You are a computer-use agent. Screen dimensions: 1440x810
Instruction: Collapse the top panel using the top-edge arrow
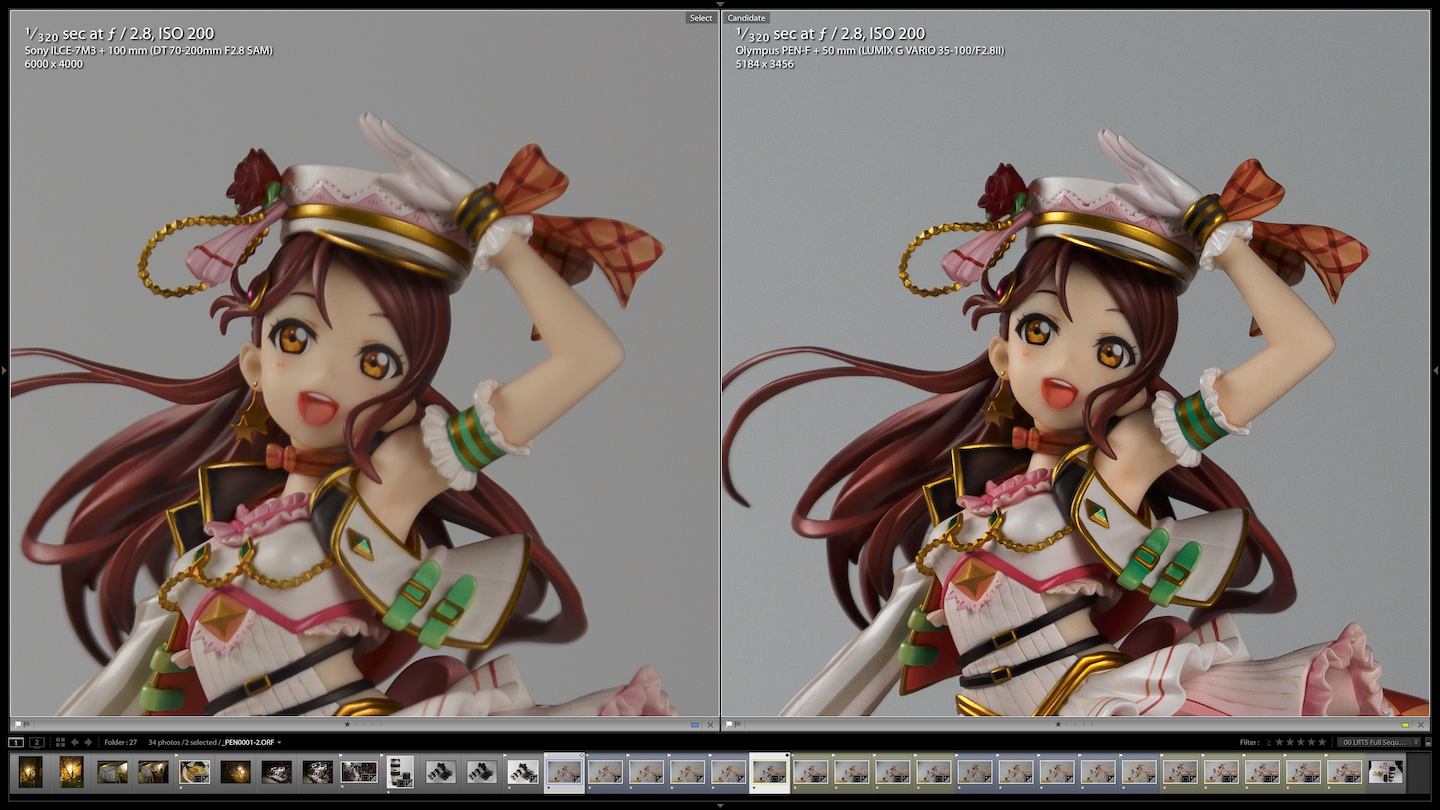(720, 4)
